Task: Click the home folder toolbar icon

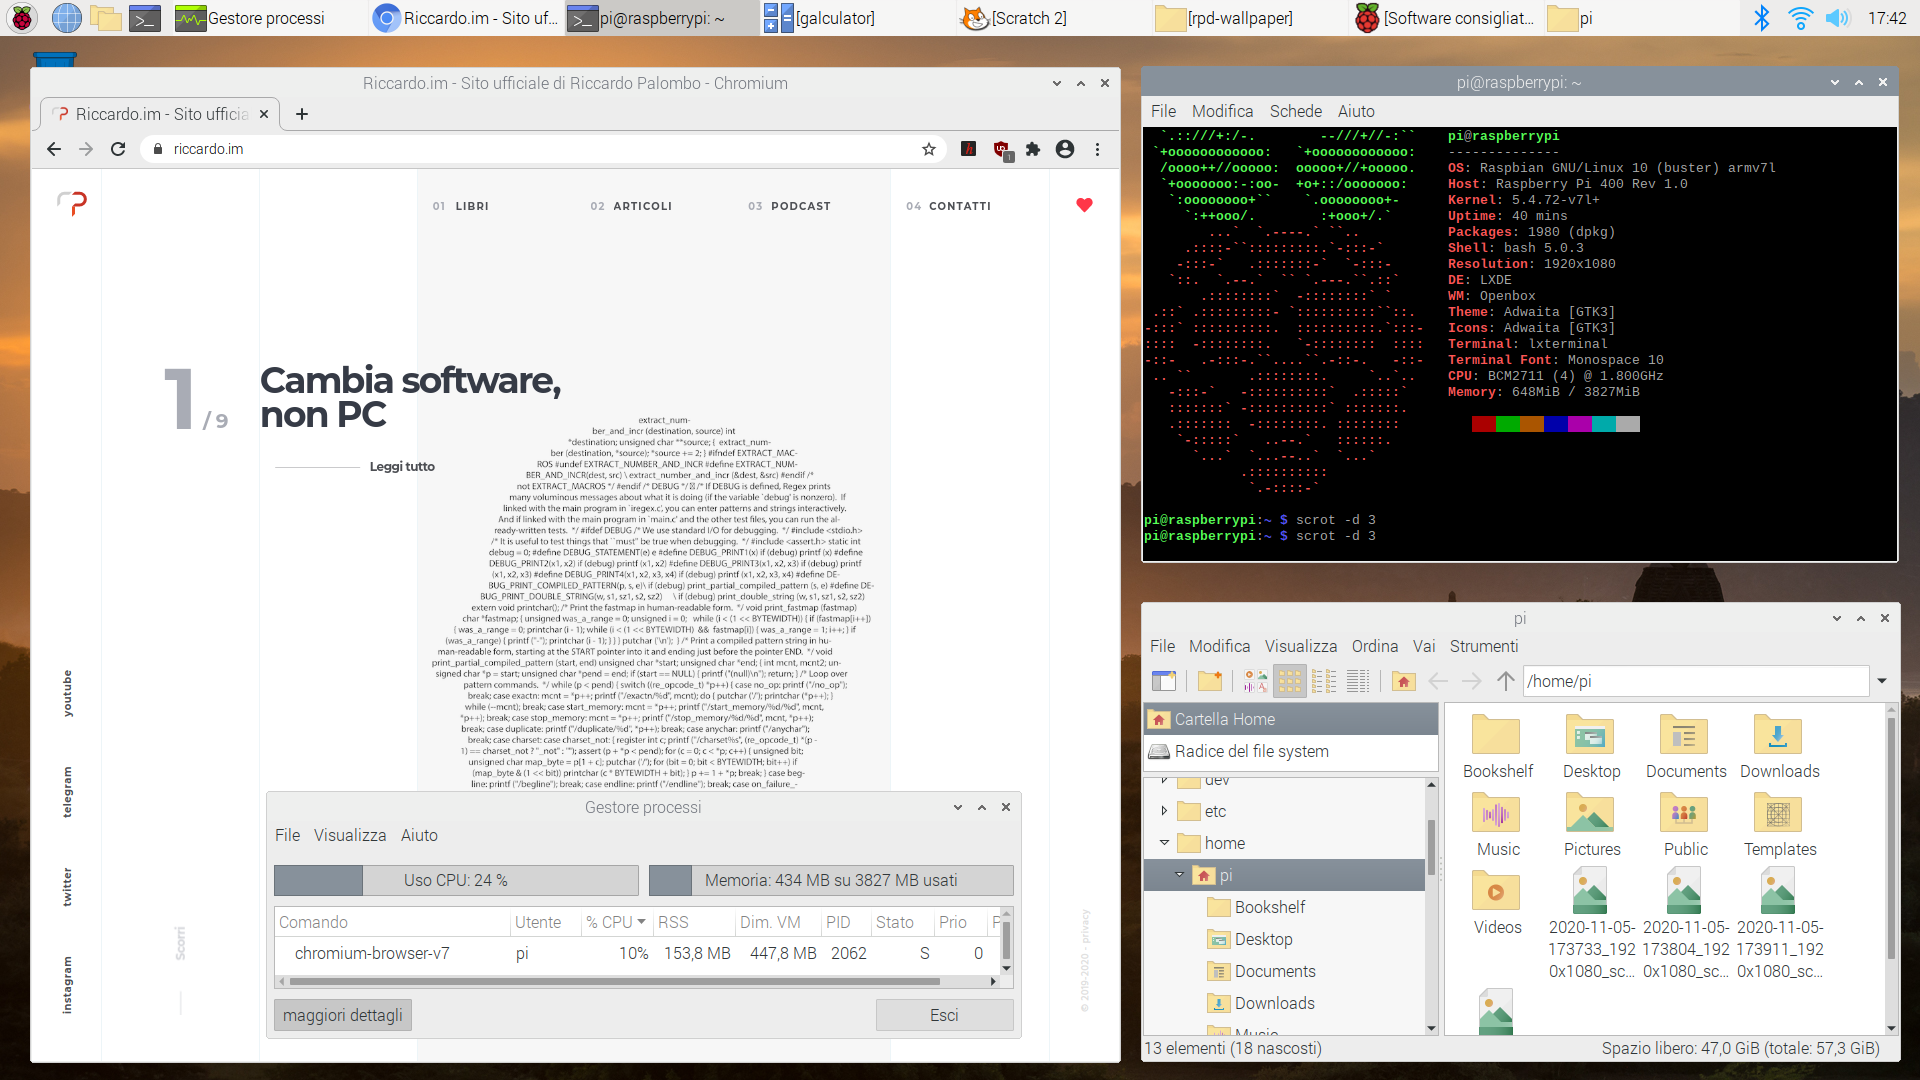Action: tap(1403, 682)
